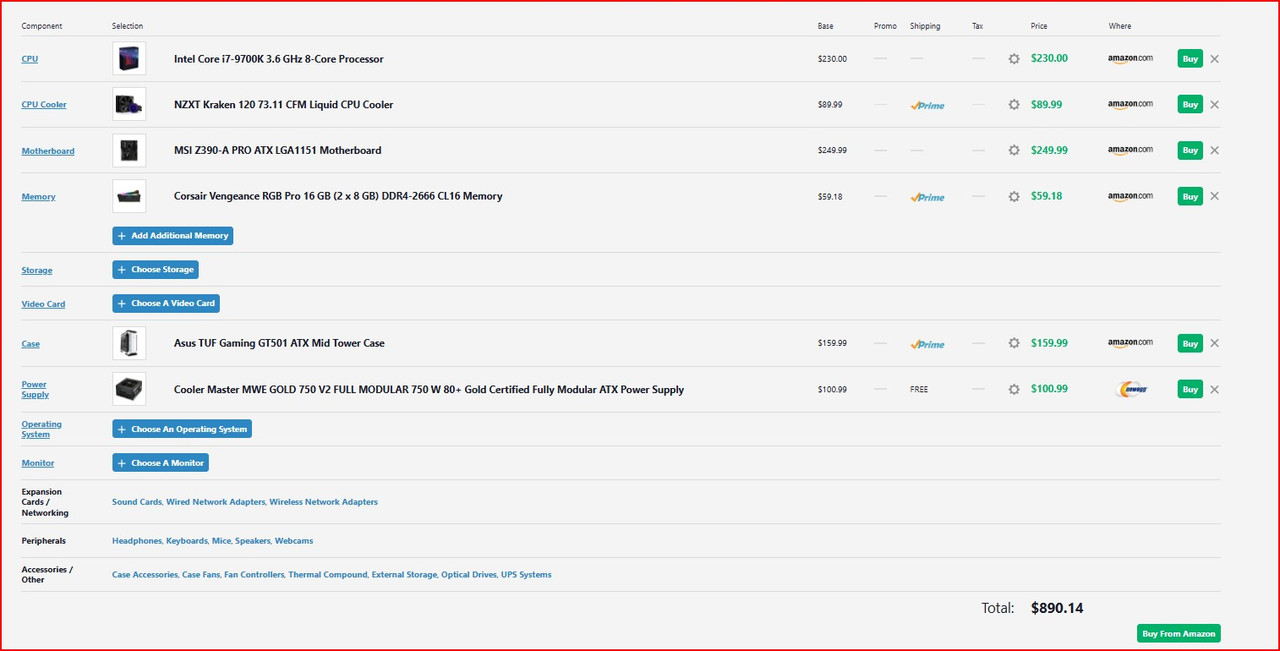
Task: Click Amazon logo in Memory row
Action: tap(1130, 197)
